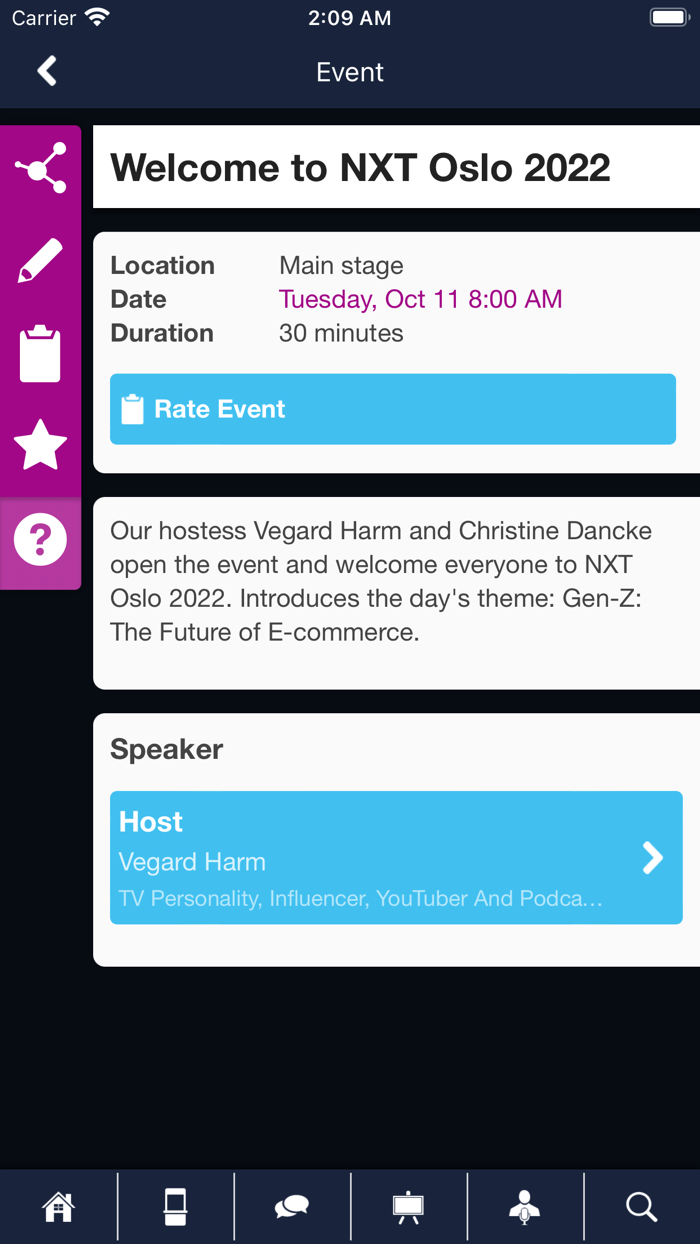700x1244 pixels.
Task: Open the chat bubbles tab
Action: (x=292, y=1207)
